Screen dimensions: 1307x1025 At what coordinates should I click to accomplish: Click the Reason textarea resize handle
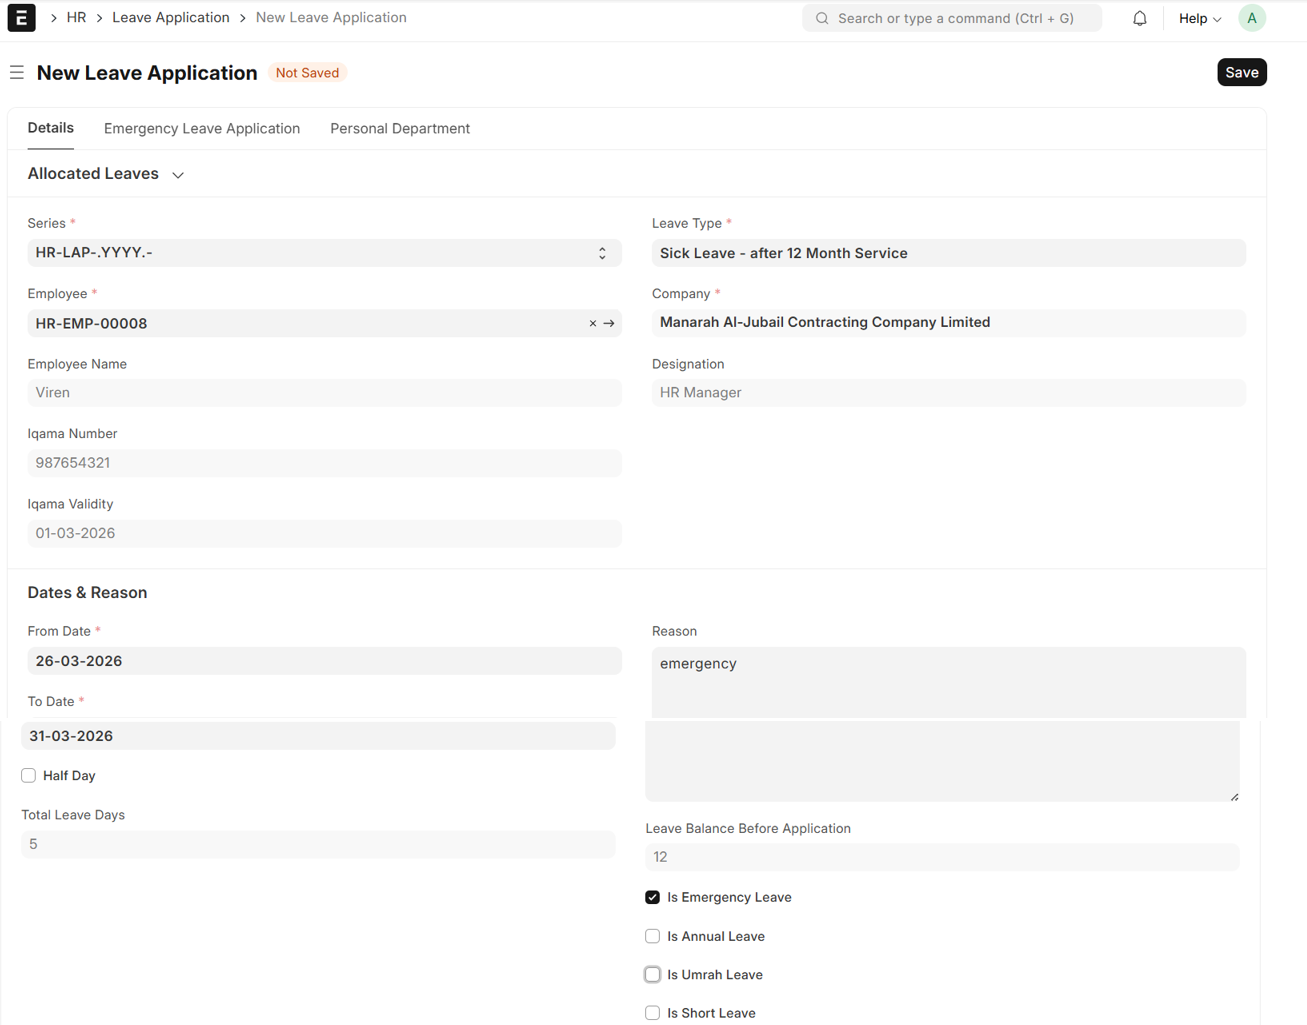1234,796
